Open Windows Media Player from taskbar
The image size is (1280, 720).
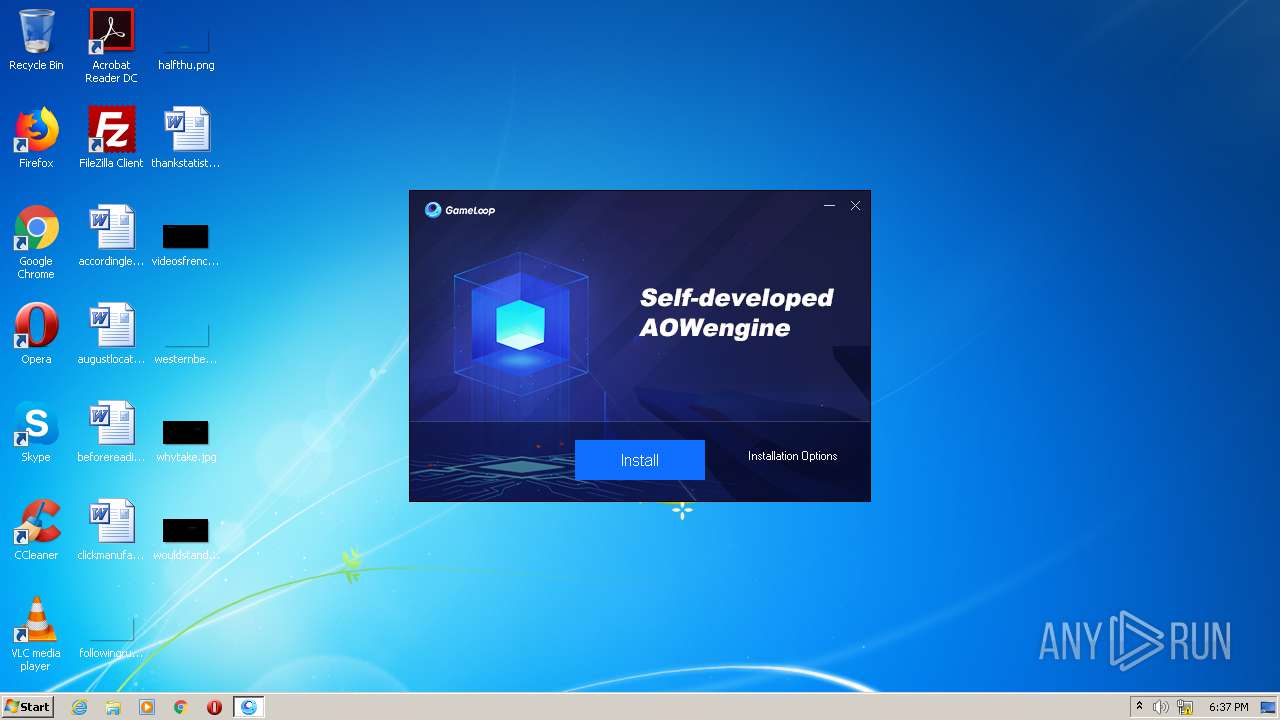[147, 707]
